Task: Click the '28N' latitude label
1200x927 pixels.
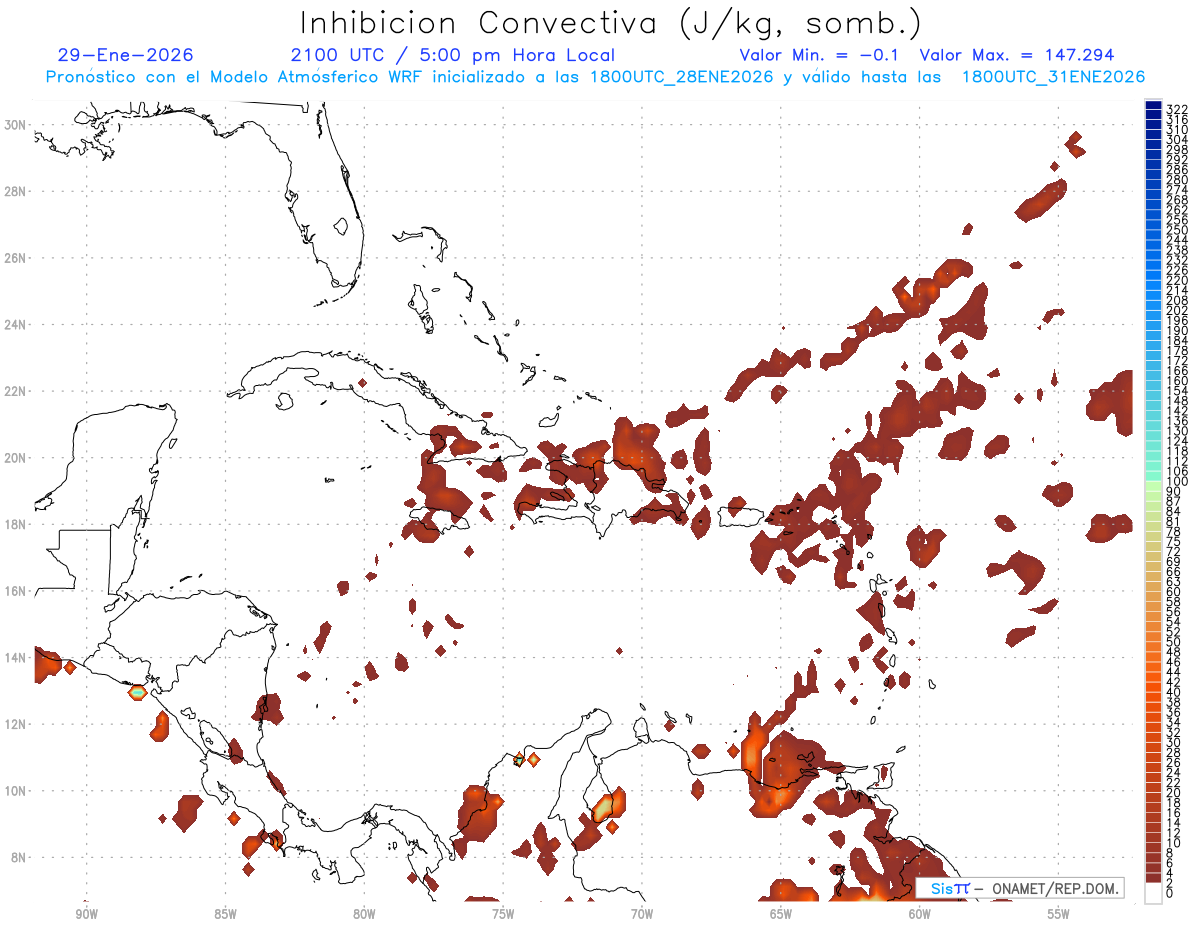Action: [15, 190]
